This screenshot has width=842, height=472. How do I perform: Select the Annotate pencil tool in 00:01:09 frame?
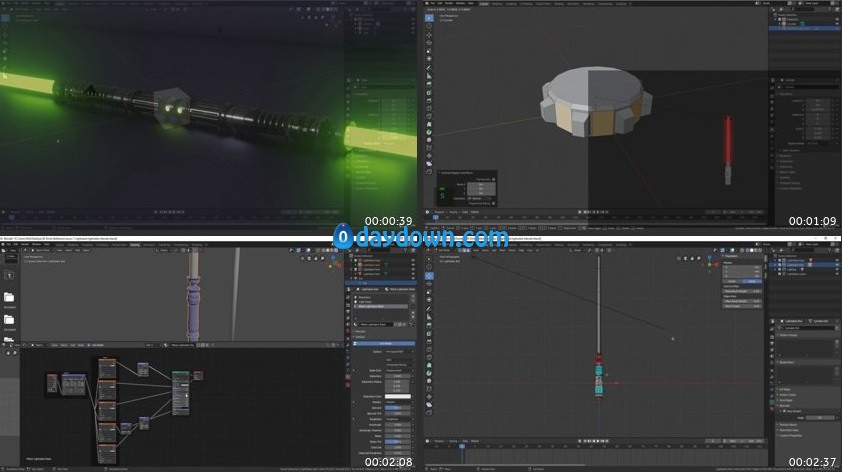pyautogui.click(x=429, y=68)
